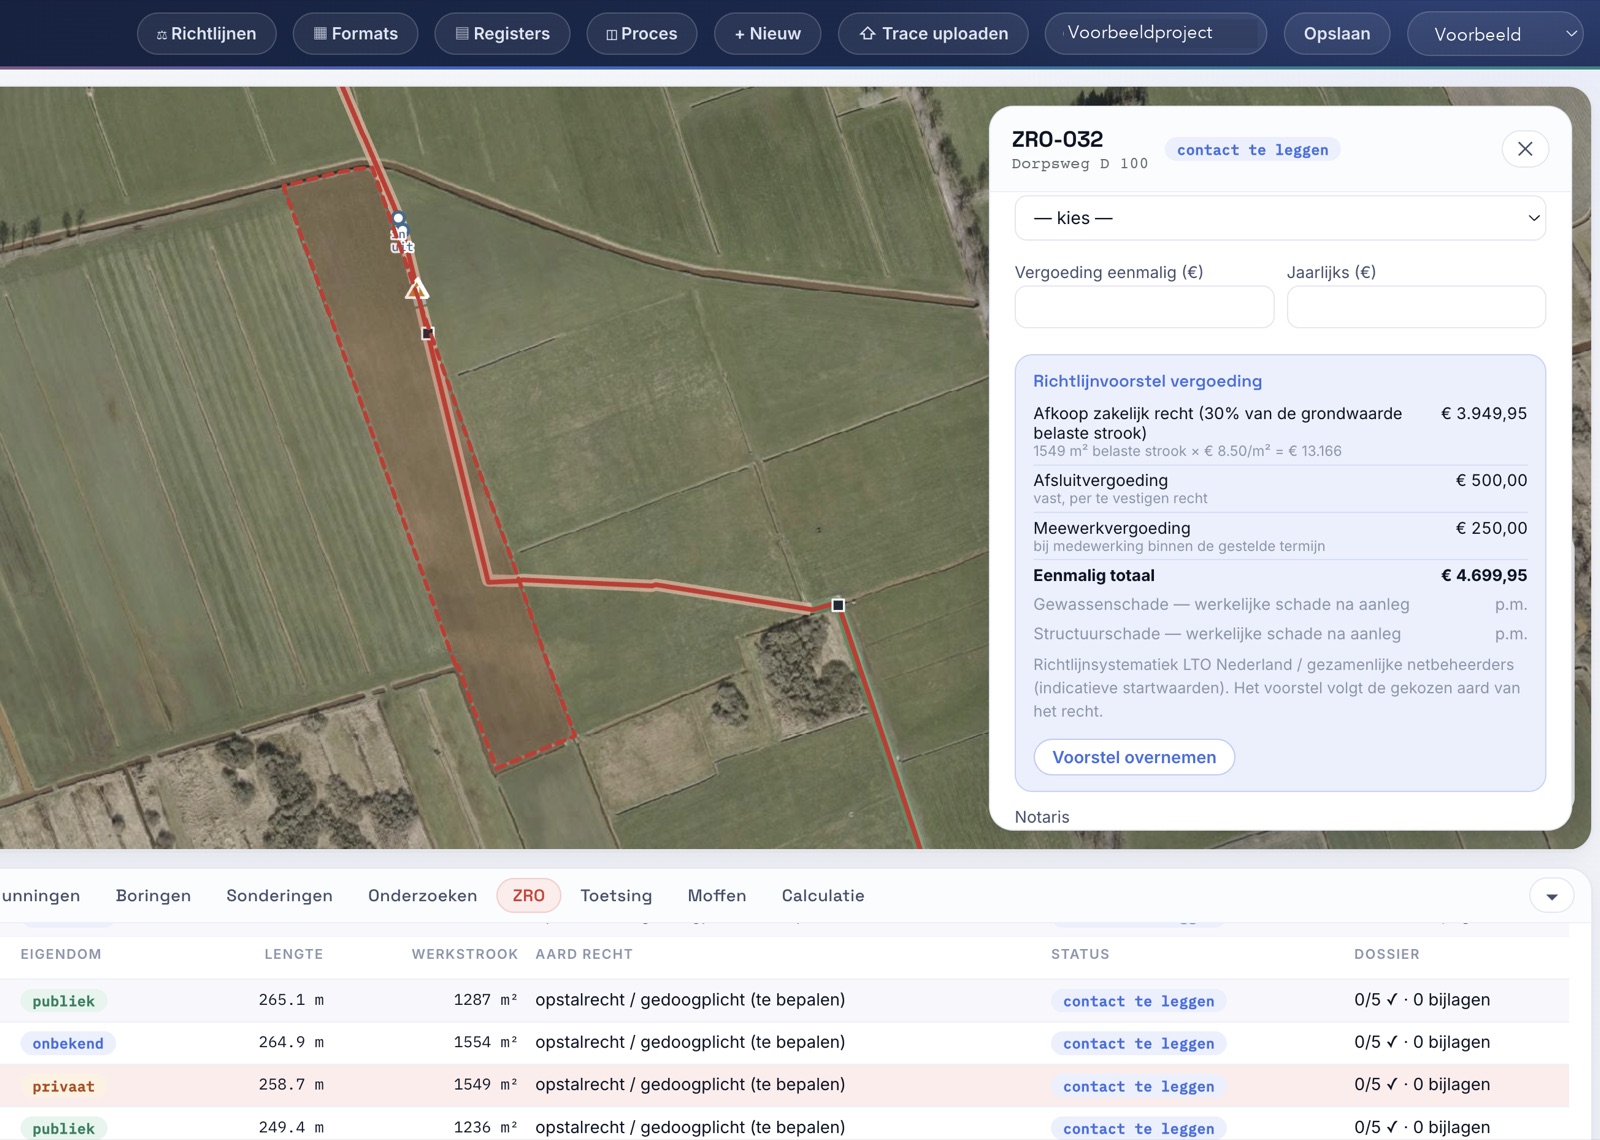The image size is (1600, 1140).
Task: Click the orange warning triangle marker on map
Action: [x=417, y=290]
